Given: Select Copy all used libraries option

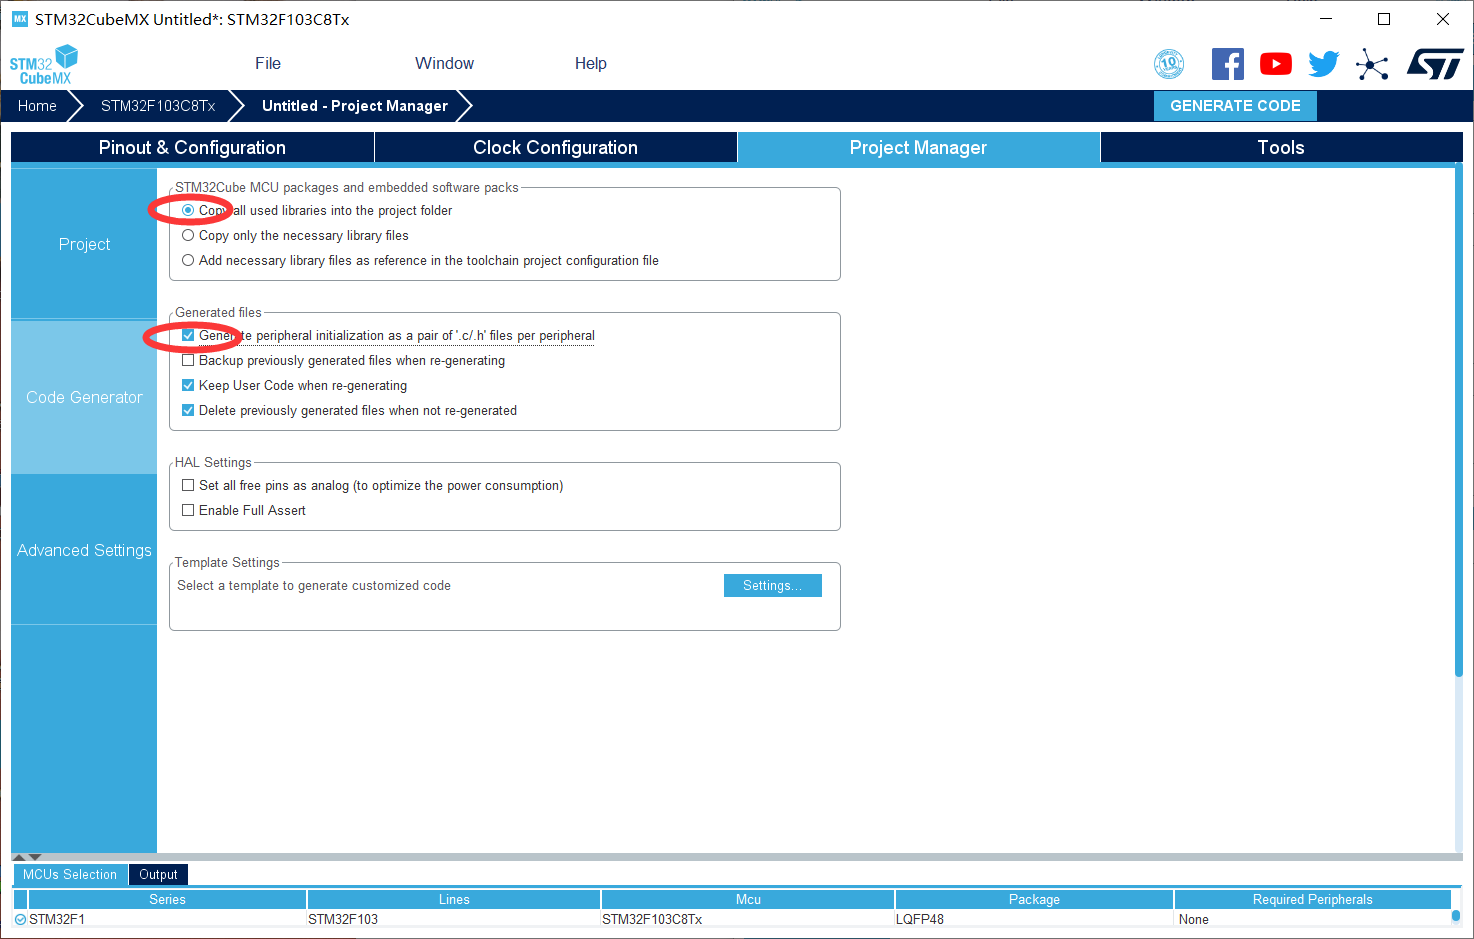Looking at the screenshot, I should click(188, 210).
